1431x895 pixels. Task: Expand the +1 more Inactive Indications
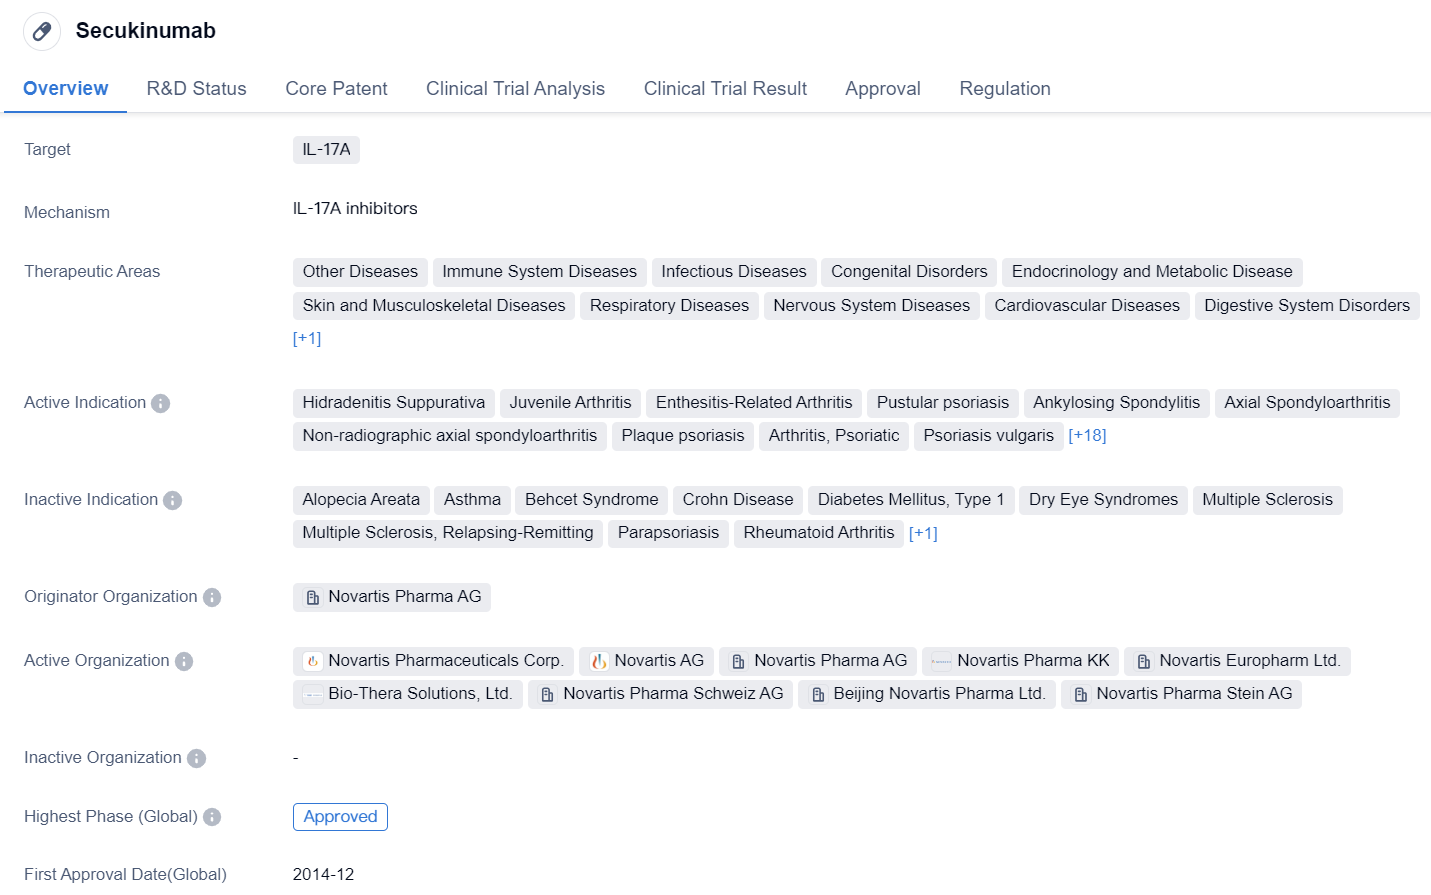(923, 533)
